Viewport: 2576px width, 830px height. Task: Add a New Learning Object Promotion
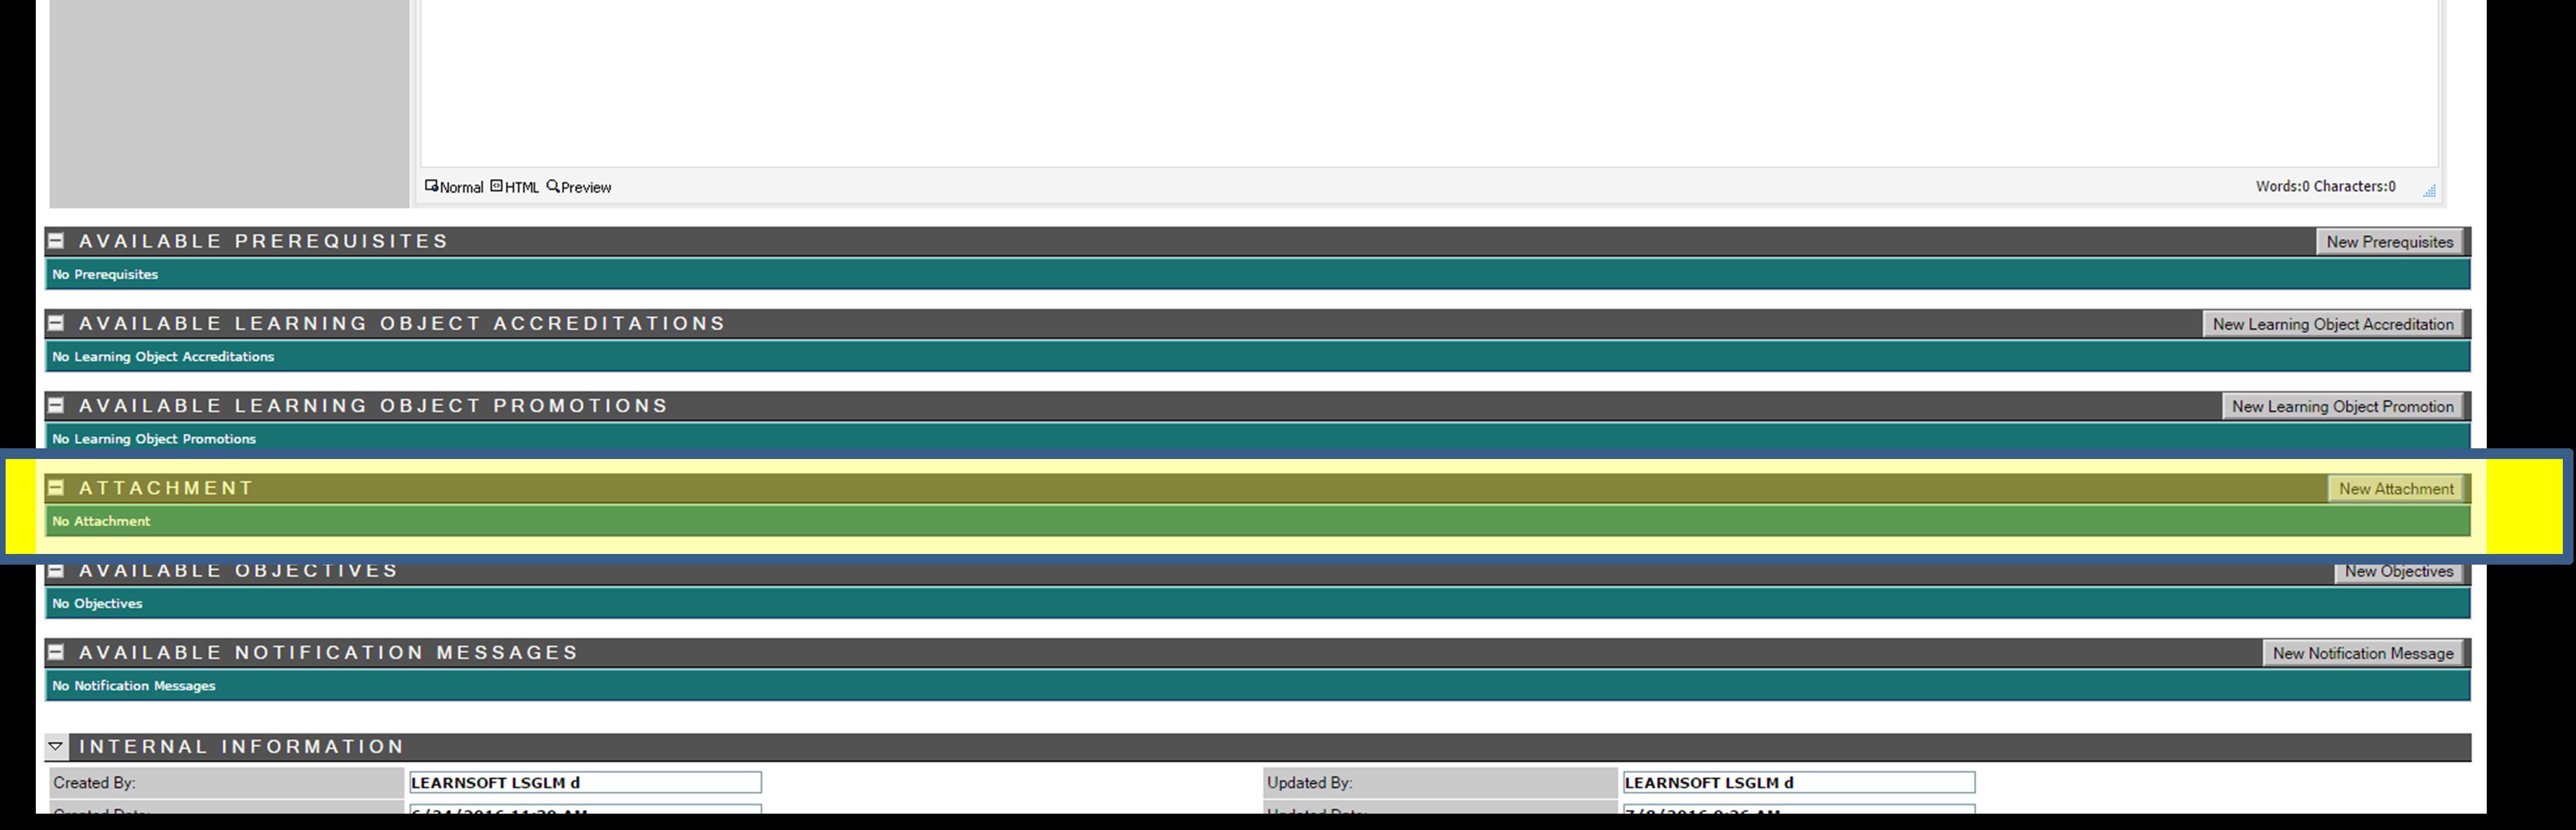[x=2342, y=406]
